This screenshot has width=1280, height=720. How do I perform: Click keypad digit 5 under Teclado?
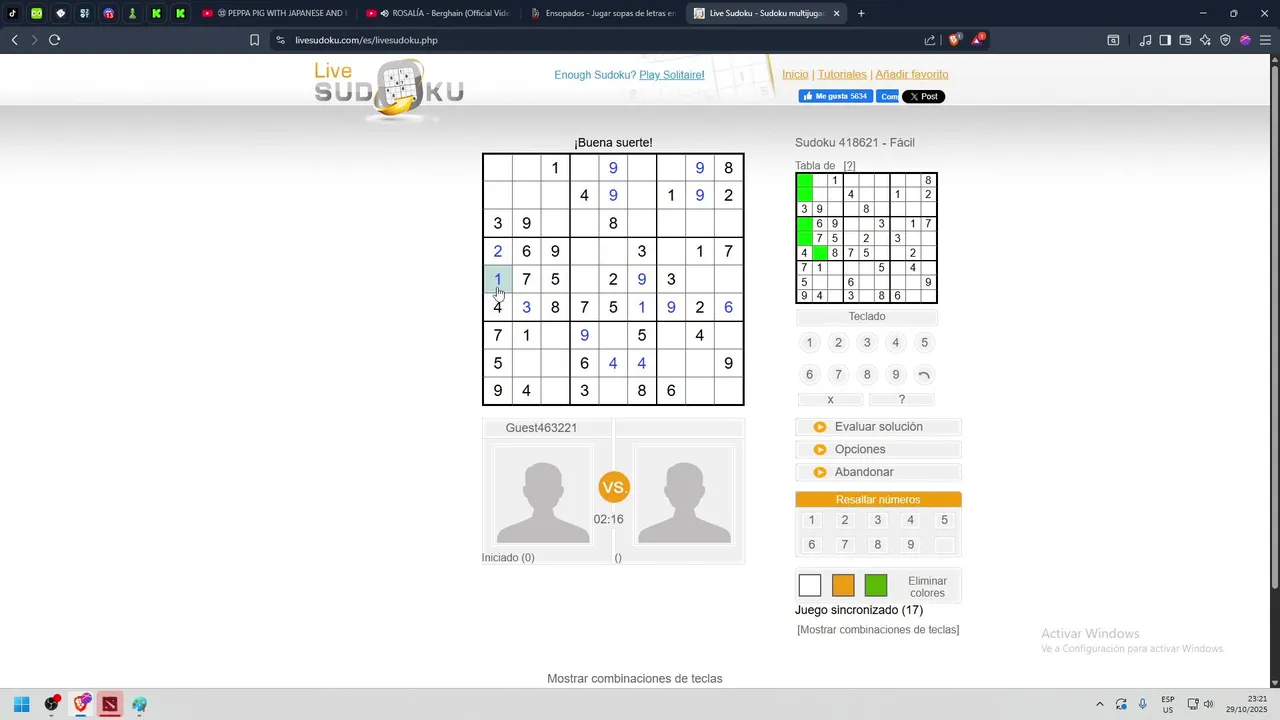(924, 343)
